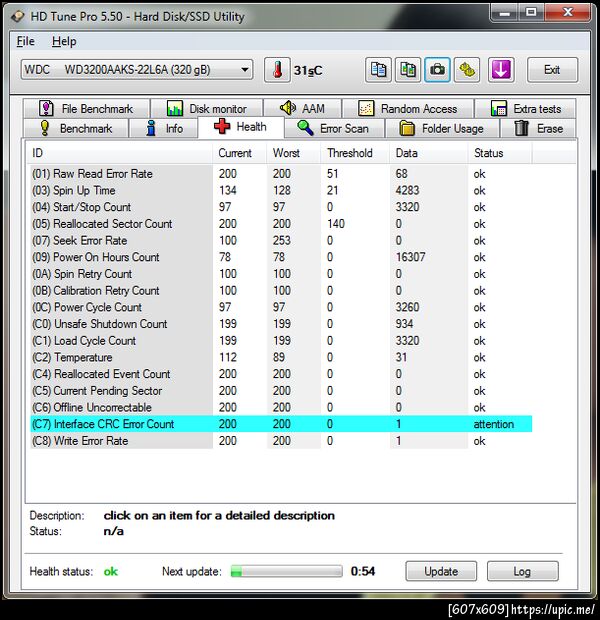Switch to the Error Scan tab

coord(334,129)
